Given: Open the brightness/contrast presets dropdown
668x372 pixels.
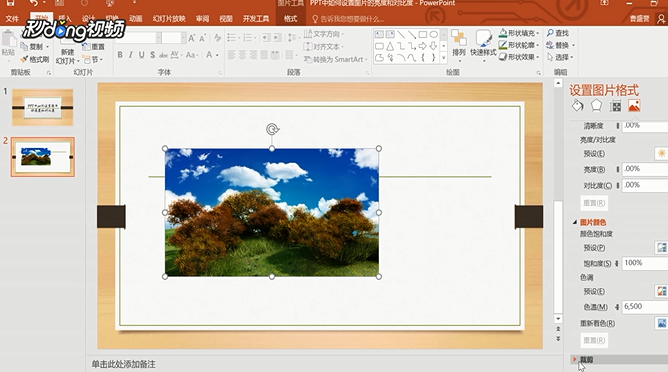Looking at the screenshot, I should pyautogui.click(x=661, y=153).
